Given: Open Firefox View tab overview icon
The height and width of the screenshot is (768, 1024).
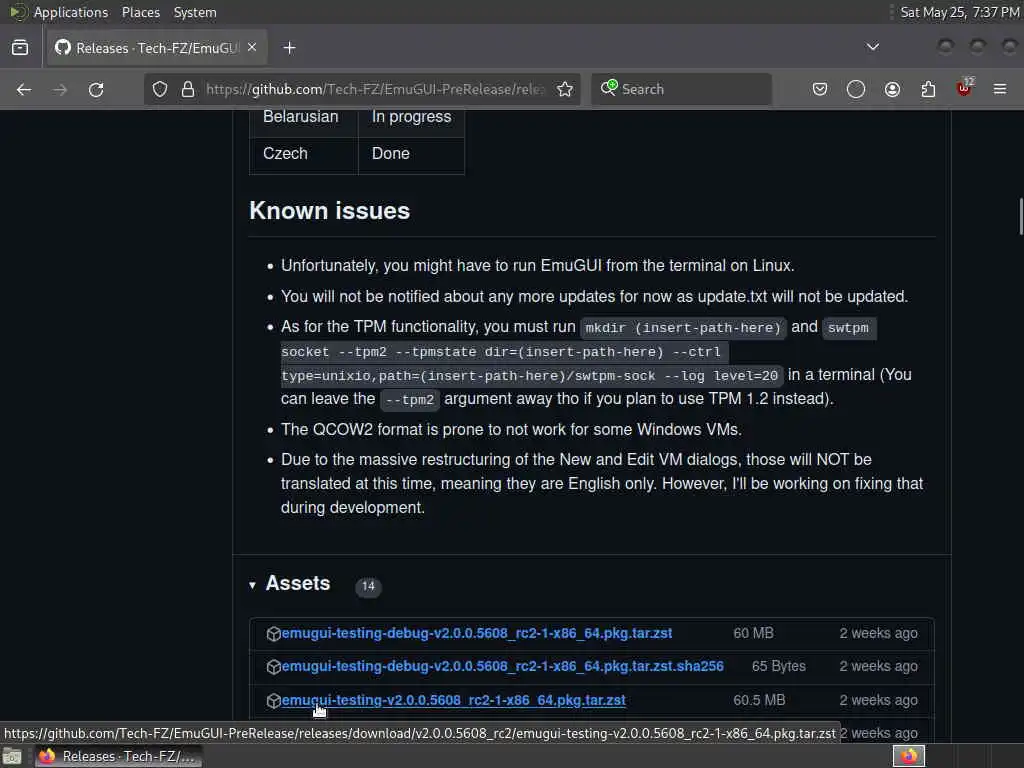Looking at the screenshot, I should coord(20,48).
